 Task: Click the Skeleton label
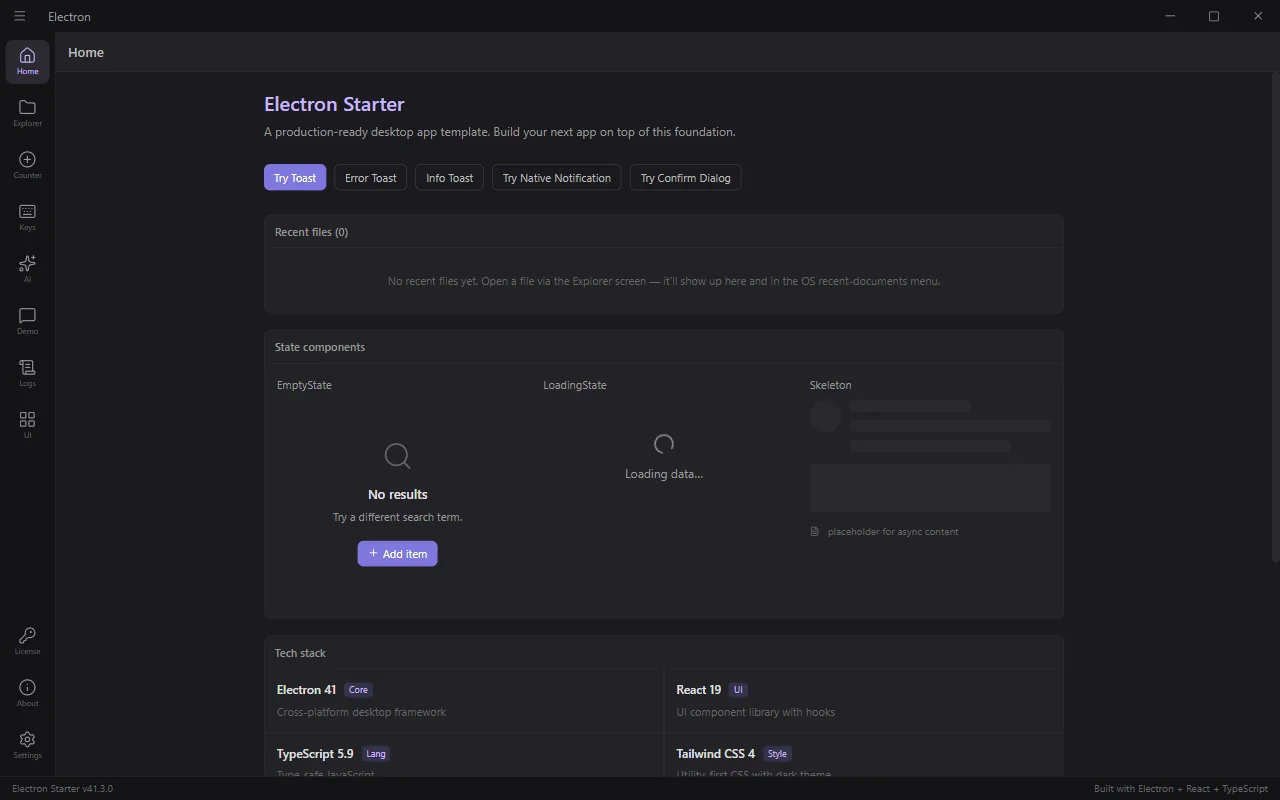click(831, 385)
